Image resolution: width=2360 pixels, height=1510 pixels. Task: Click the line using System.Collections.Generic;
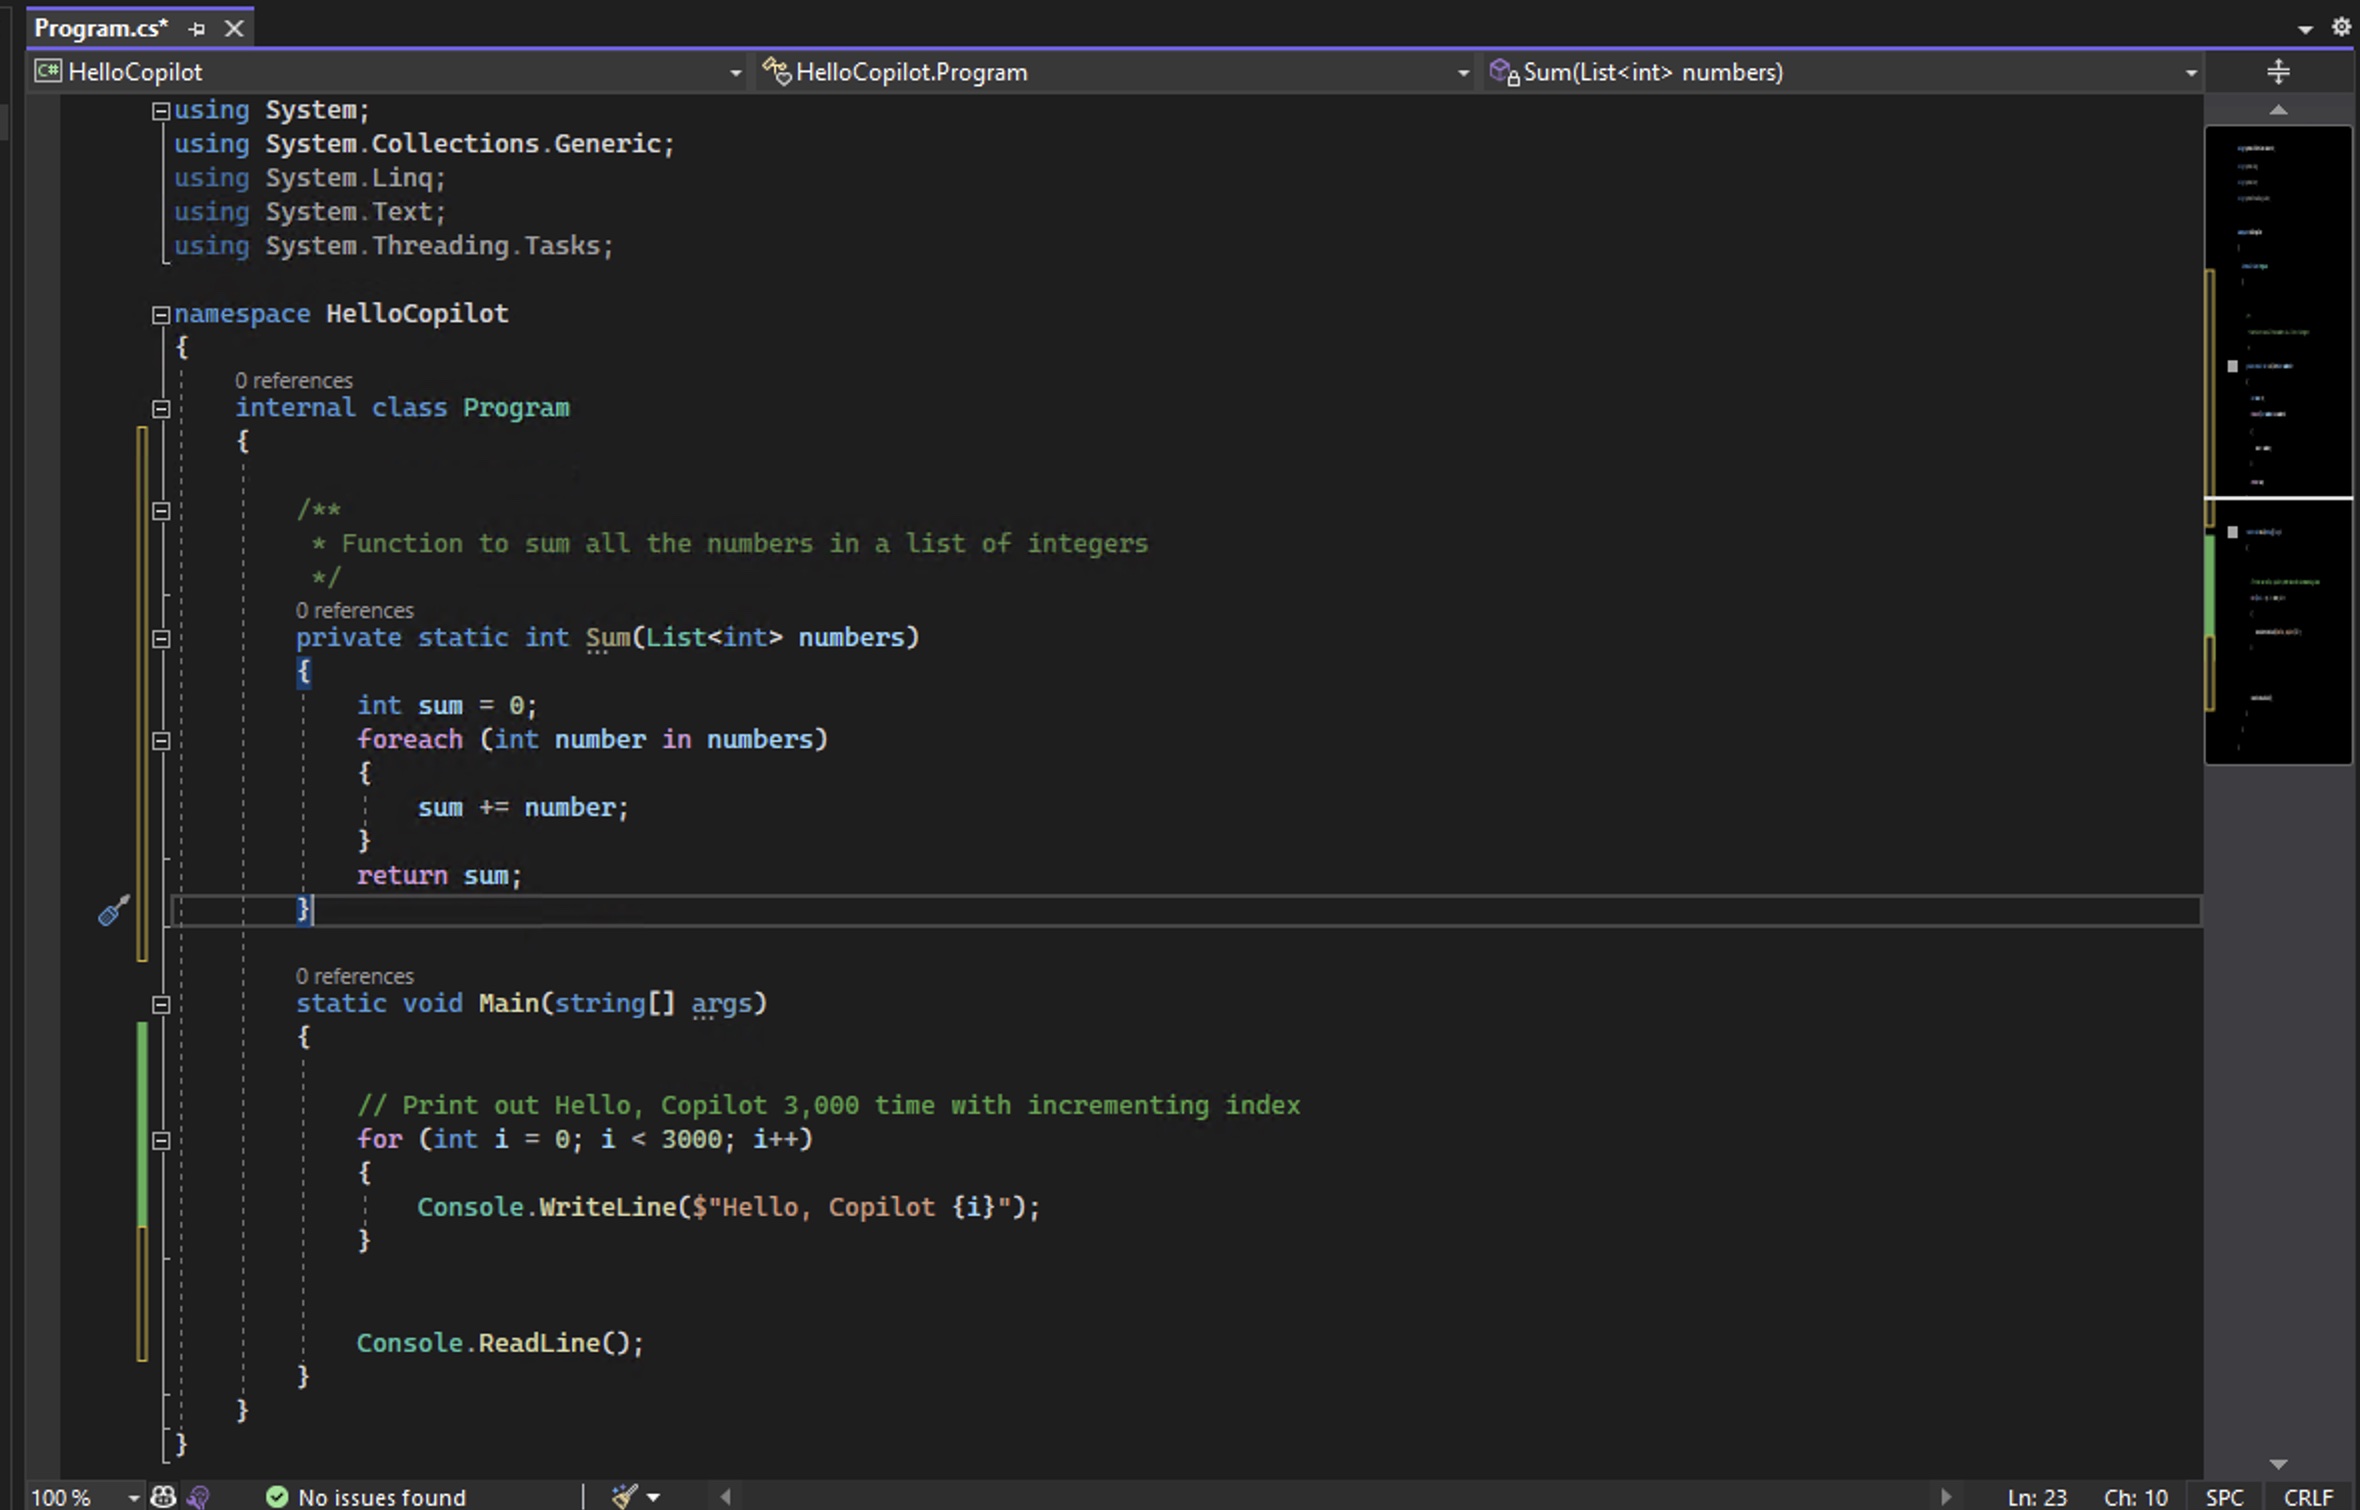point(424,144)
